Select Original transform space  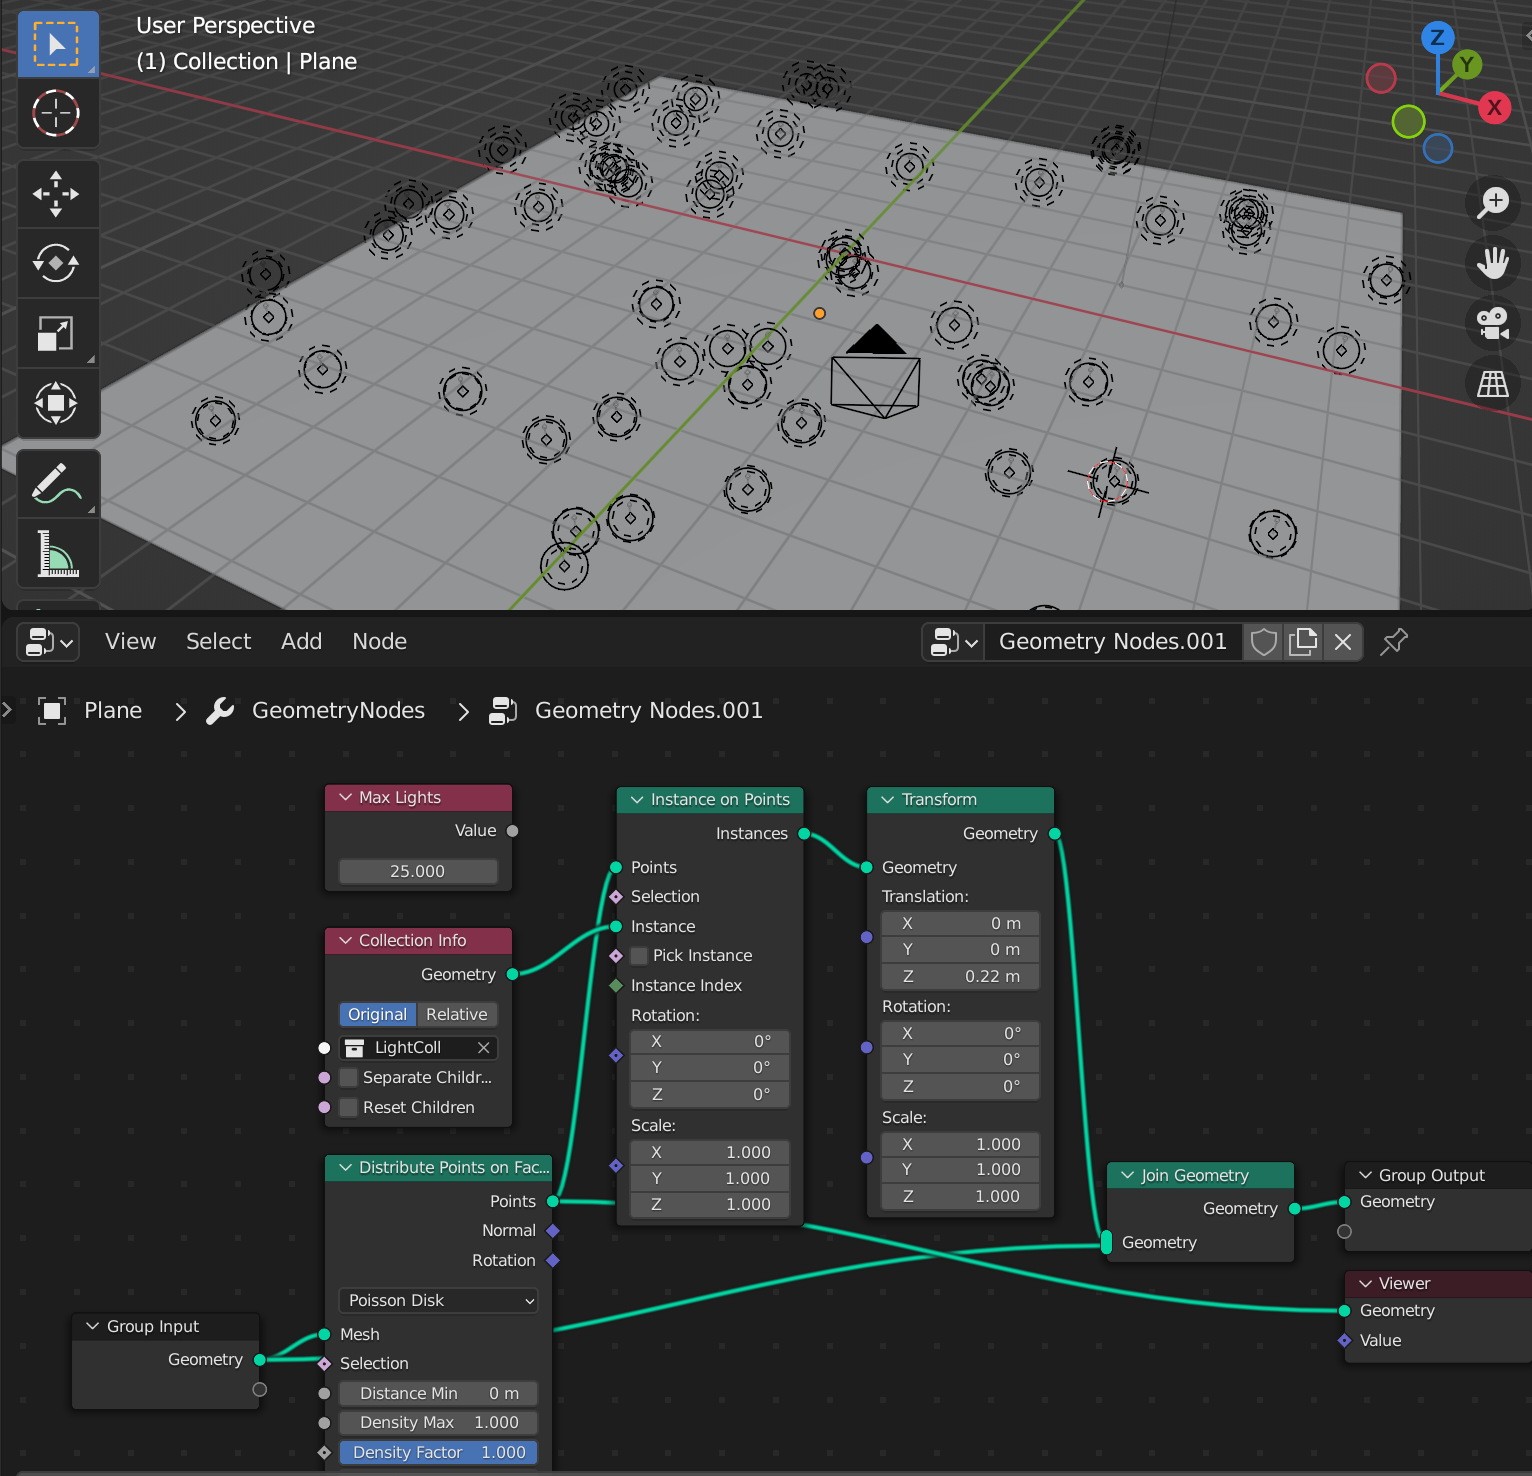point(377,1015)
